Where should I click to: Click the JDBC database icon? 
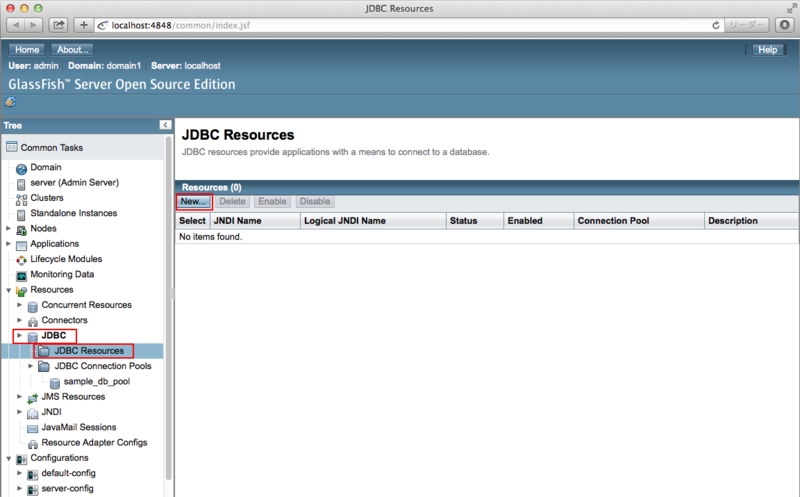pos(33,337)
